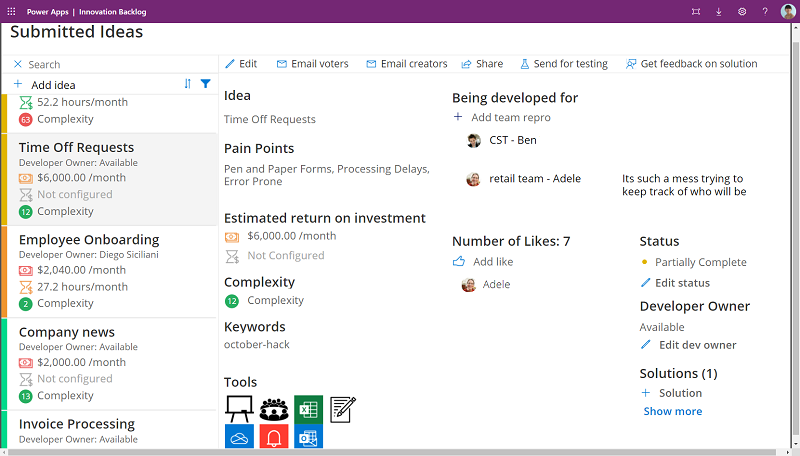Click the vertical scrollbar on the right
This screenshot has width=800, height=456.
click(795, 236)
